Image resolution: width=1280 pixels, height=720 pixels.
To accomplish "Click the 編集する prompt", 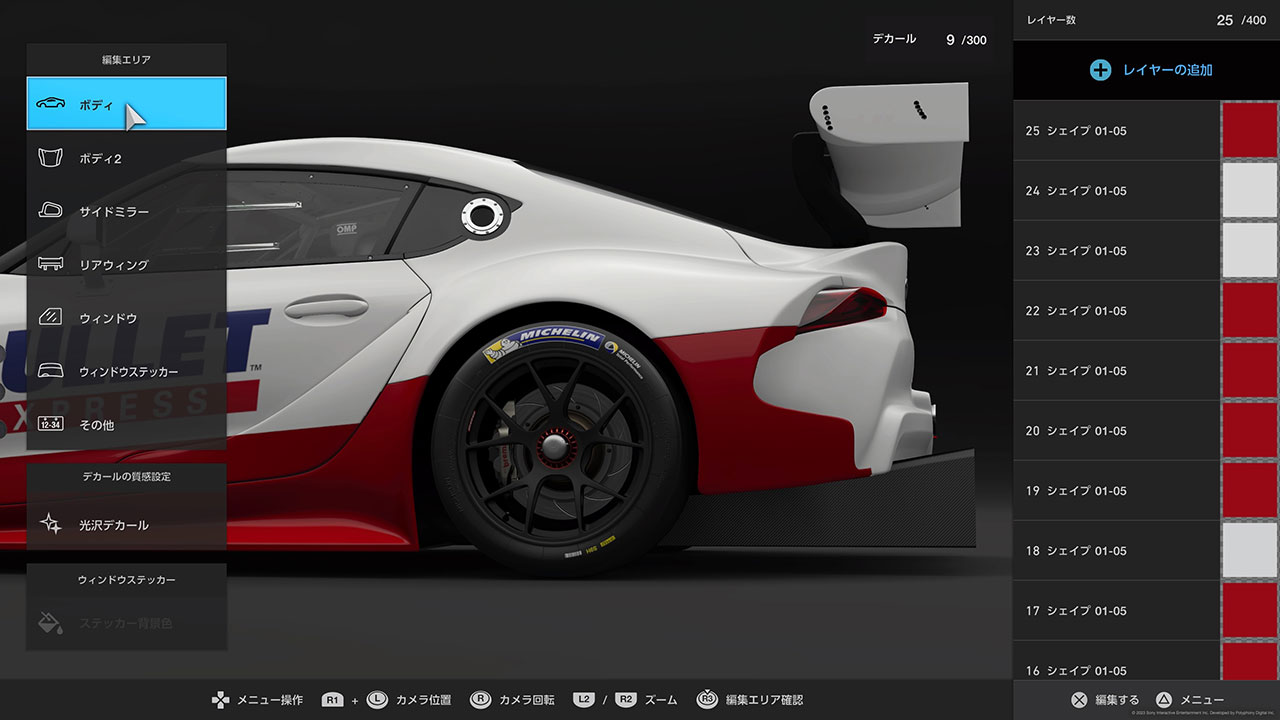I will click(x=1117, y=700).
